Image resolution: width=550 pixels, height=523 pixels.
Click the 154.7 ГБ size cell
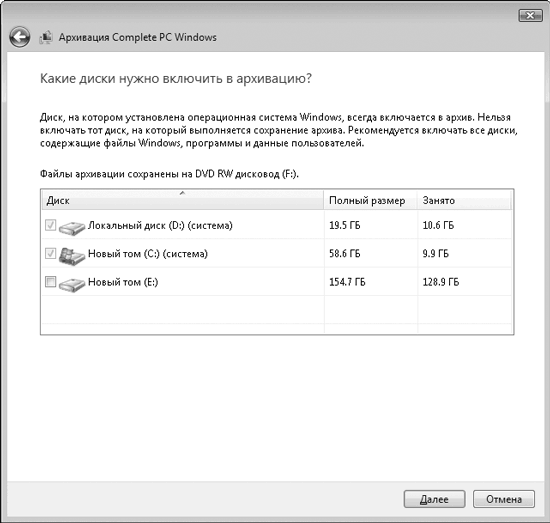pos(347,282)
